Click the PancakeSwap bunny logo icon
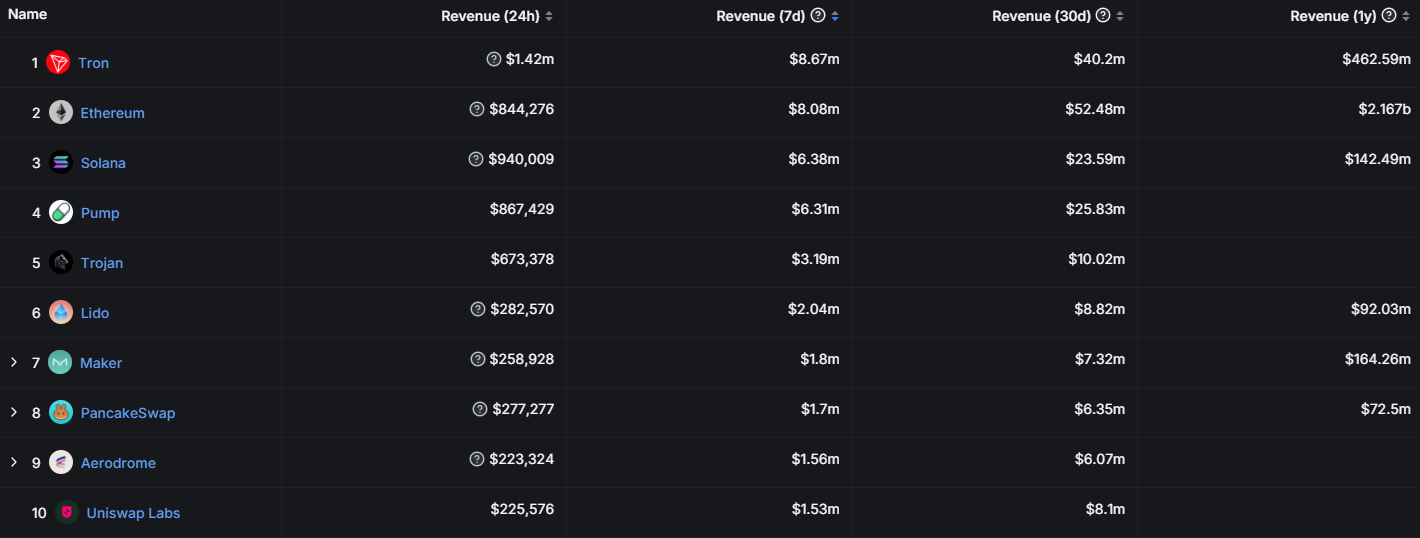1420x538 pixels. [x=61, y=413]
